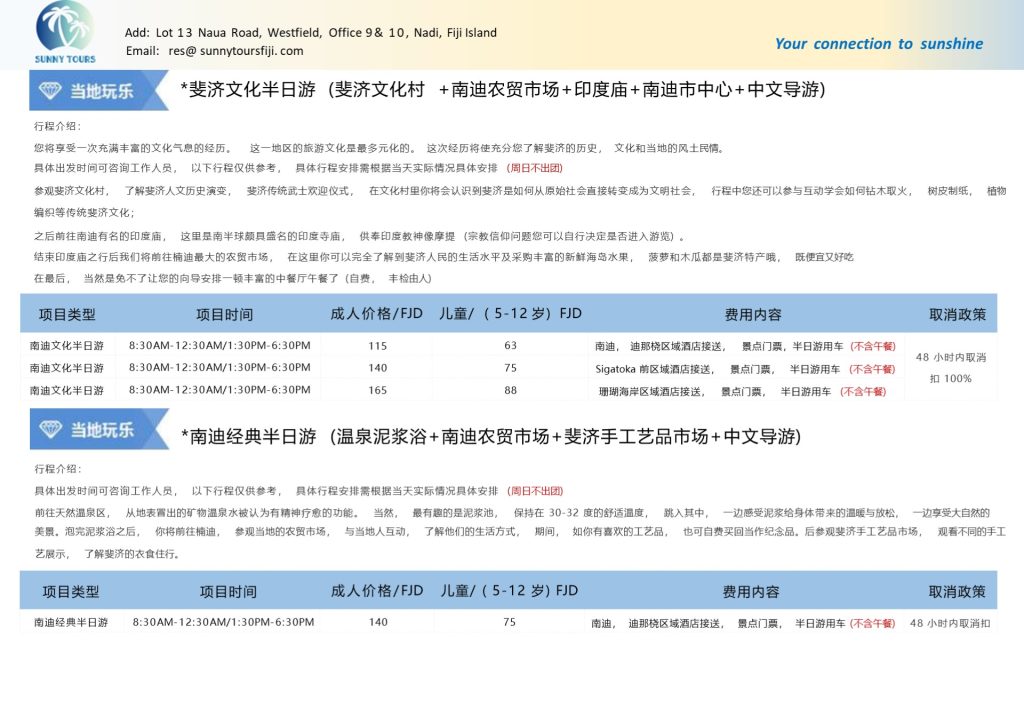Image resolution: width=1024 pixels, height=724 pixels.
Task: Click red (不含午餐) in the 珊瑚海岸 row
Action: pyautogui.click(x=863, y=392)
